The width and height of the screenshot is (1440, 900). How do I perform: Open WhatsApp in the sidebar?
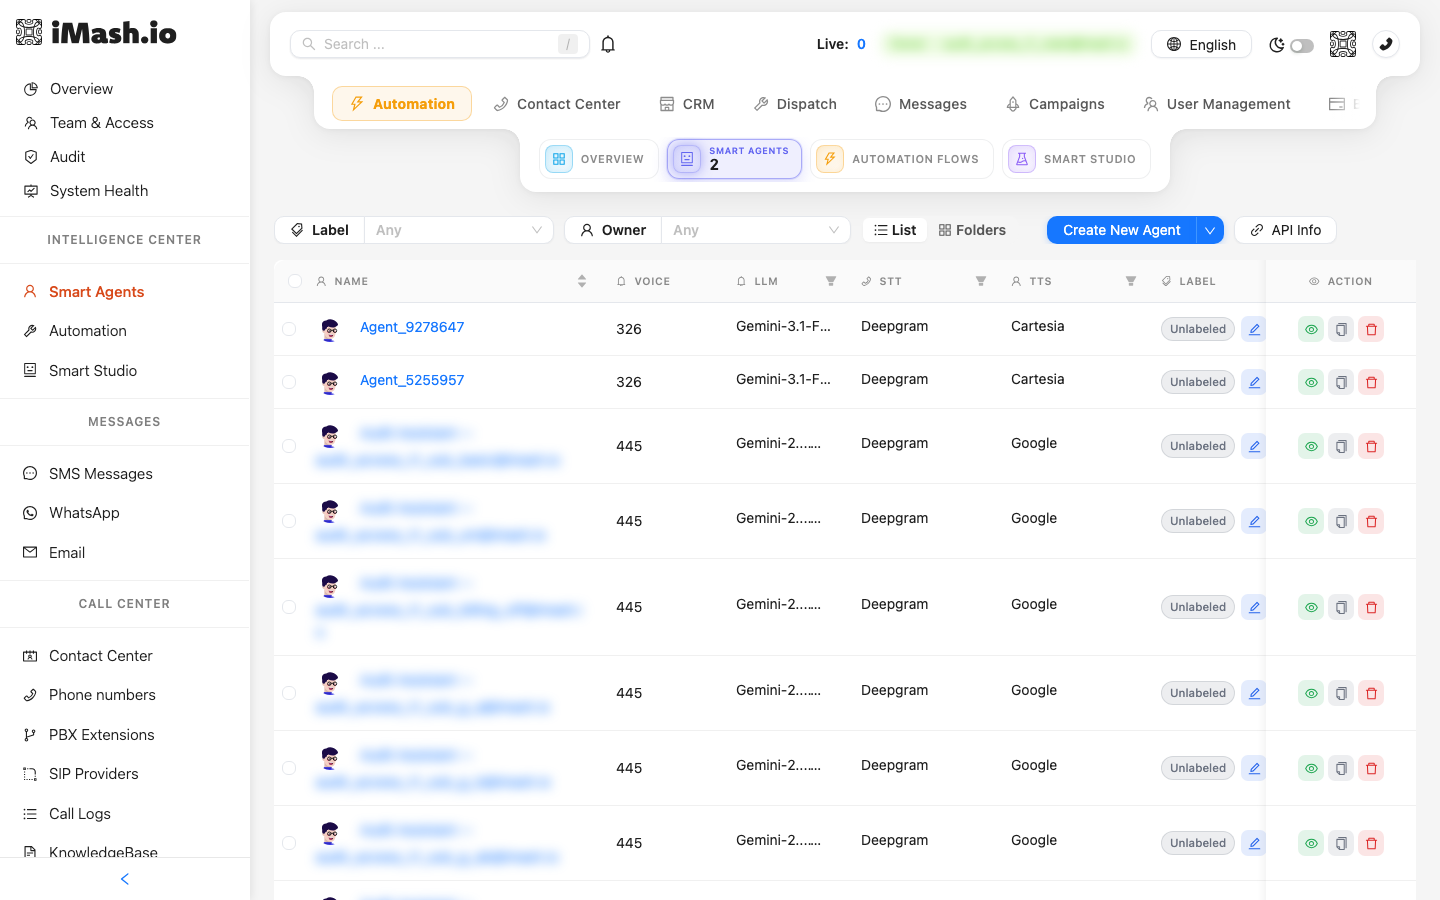pos(71,513)
